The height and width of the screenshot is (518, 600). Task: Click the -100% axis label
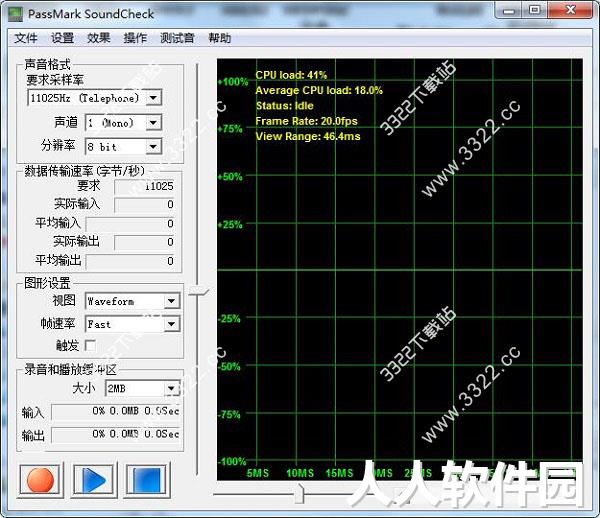232,461
